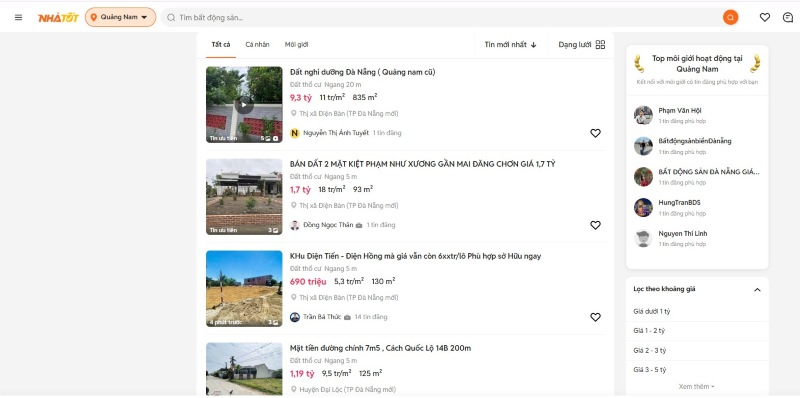Collapse the Lọc theo khoảng giá section
This screenshot has height=398, width=800.
pyautogui.click(x=757, y=289)
